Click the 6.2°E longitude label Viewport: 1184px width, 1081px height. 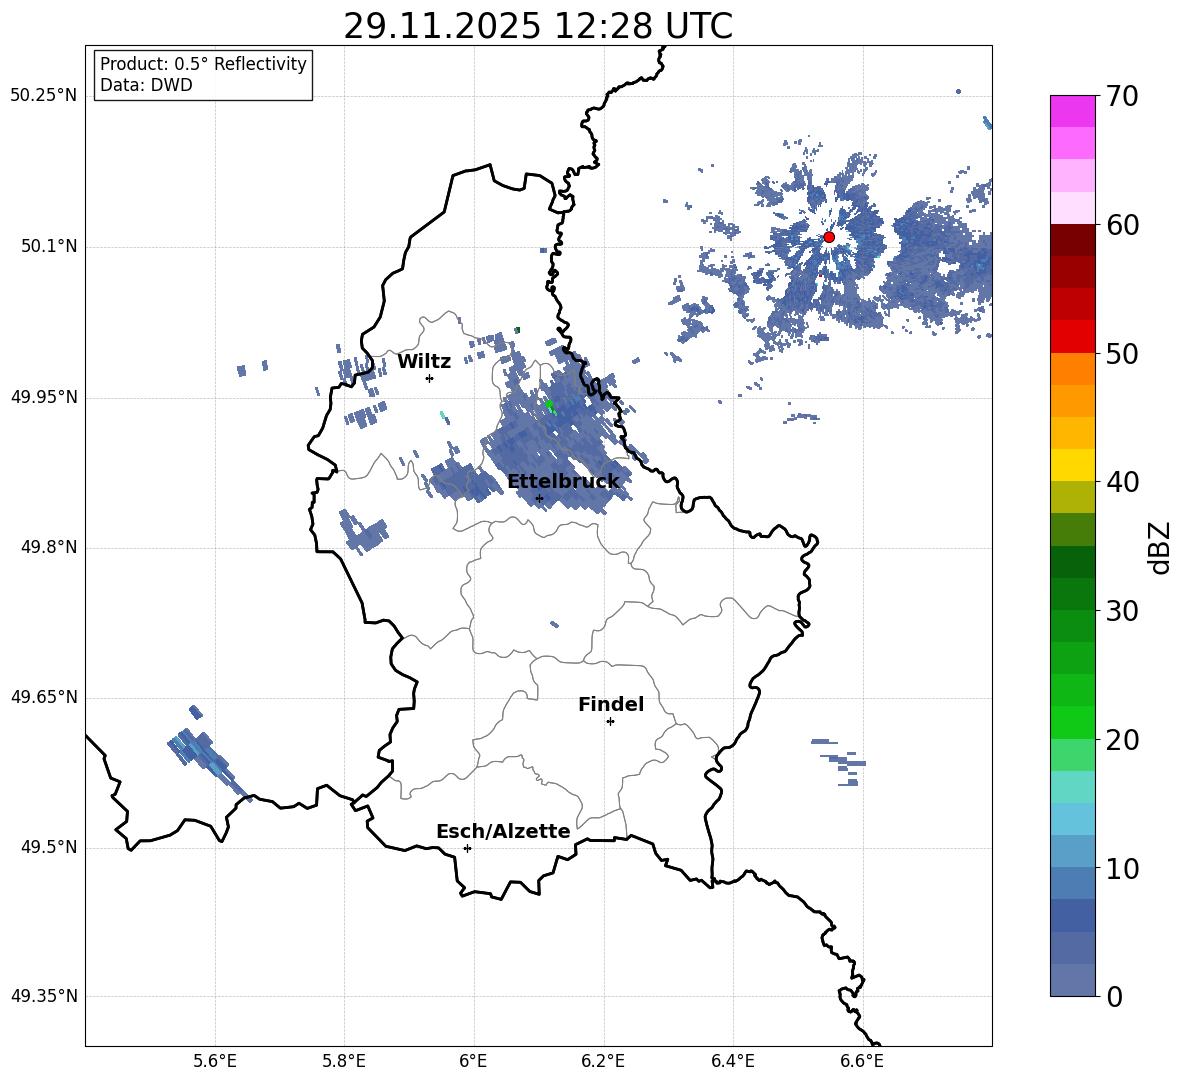pos(603,1061)
